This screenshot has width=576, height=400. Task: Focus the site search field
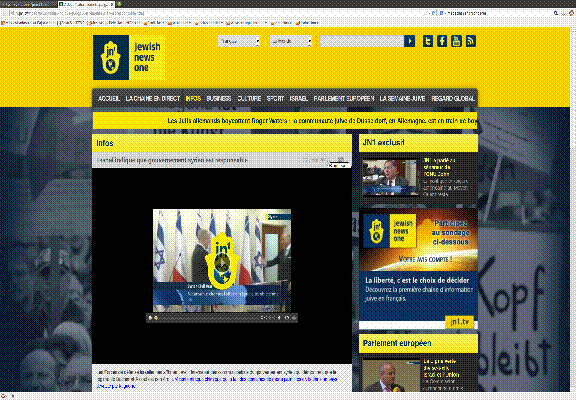[x=362, y=41]
